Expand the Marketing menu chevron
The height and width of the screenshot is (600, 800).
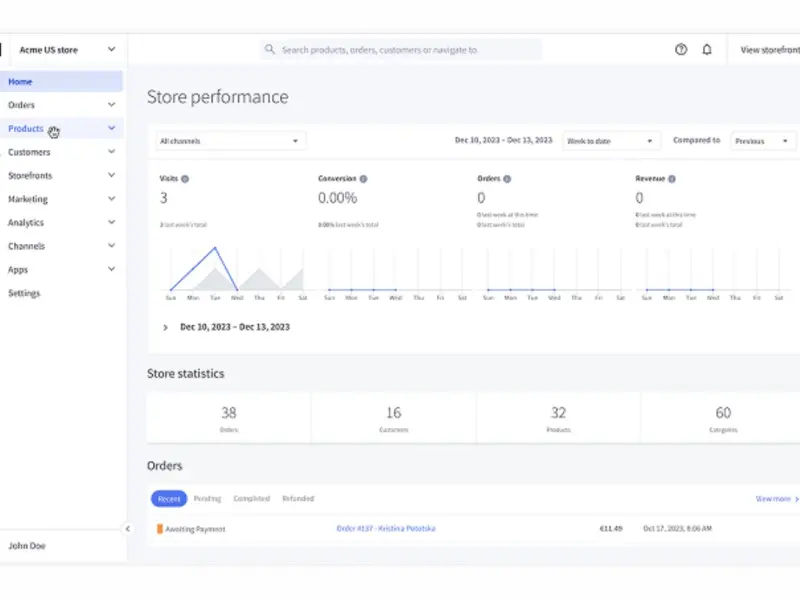pyautogui.click(x=112, y=198)
